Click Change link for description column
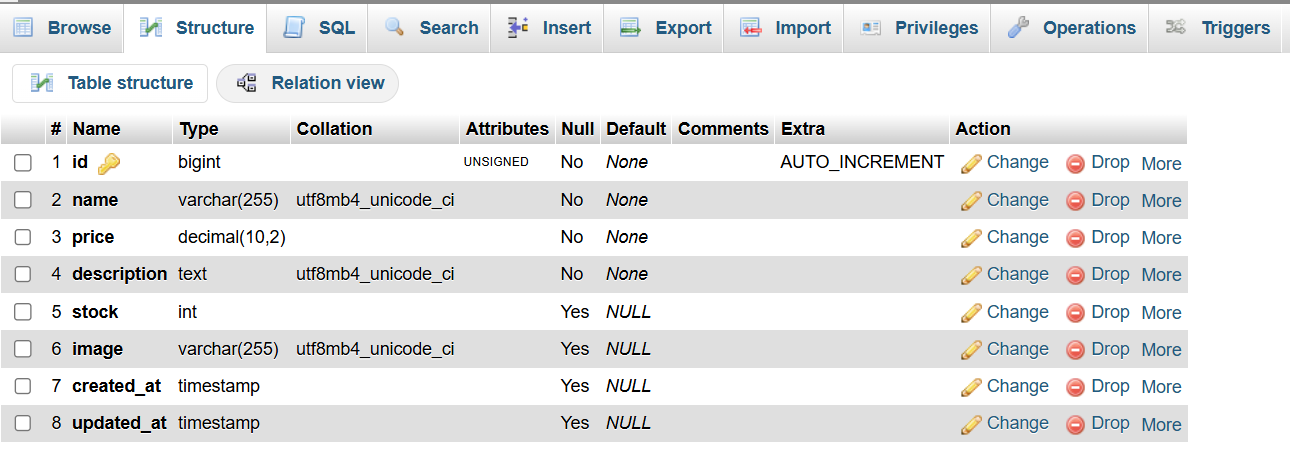1290x454 pixels. coord(1017,274)
